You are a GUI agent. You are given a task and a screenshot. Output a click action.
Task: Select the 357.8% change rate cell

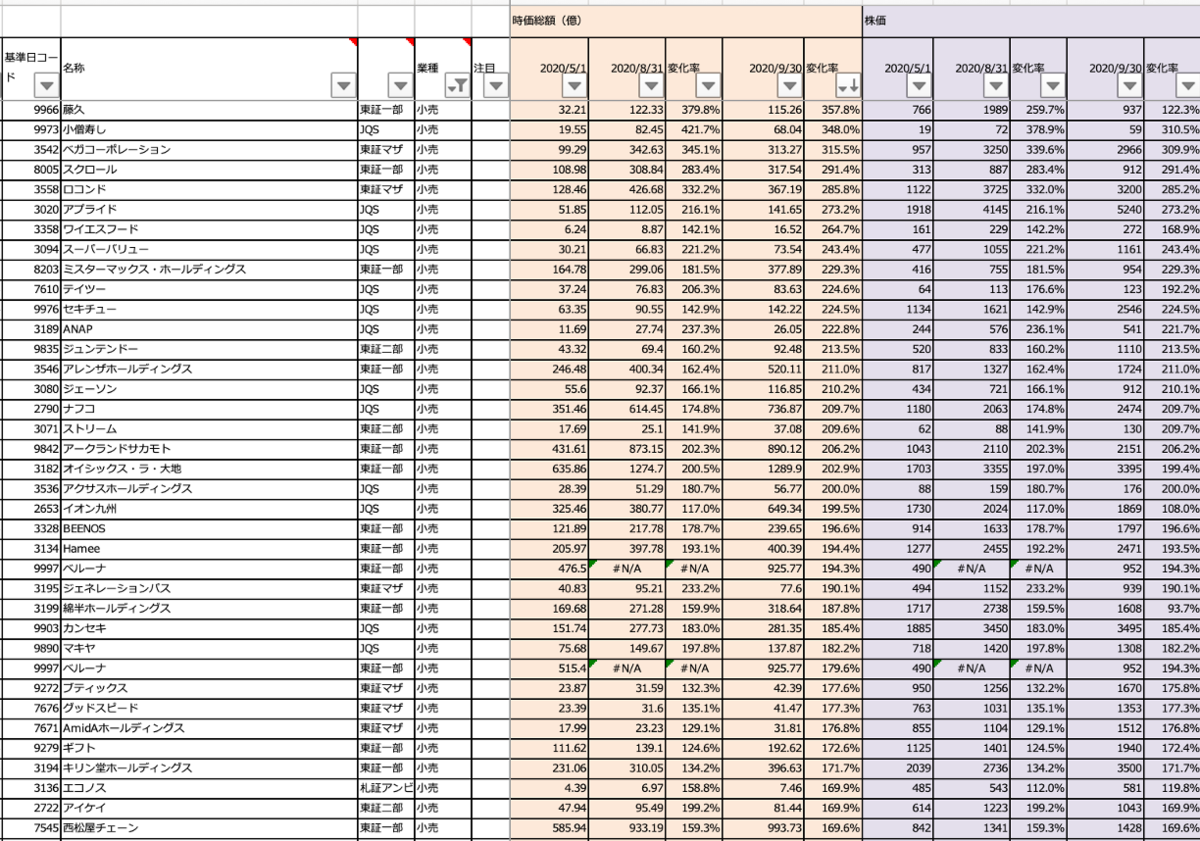click(833, 110)
